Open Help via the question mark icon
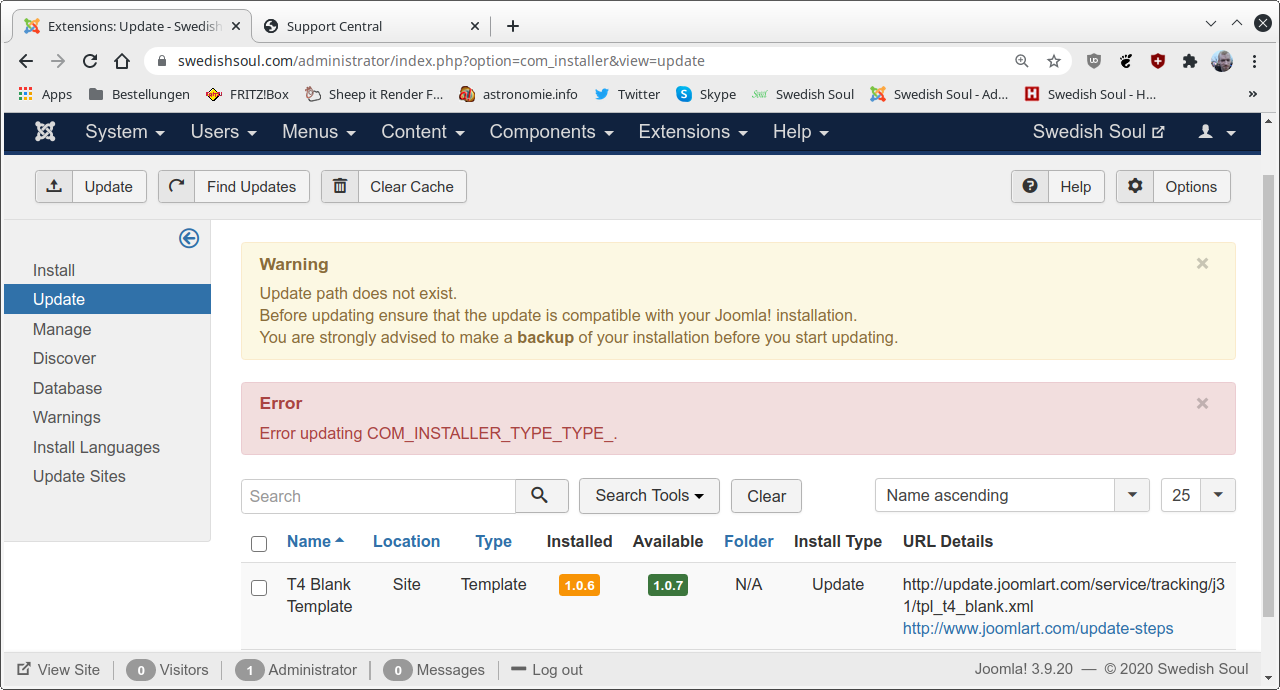Viewport: 1280px width, 690px height. (1029, 186)
